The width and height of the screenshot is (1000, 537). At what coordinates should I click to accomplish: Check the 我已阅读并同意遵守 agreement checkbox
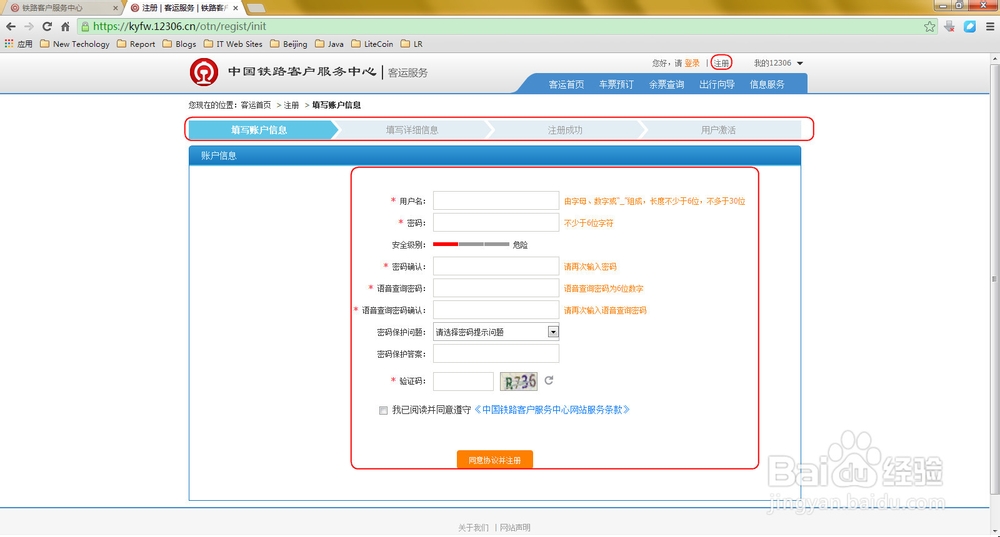[x=383, y=410]
